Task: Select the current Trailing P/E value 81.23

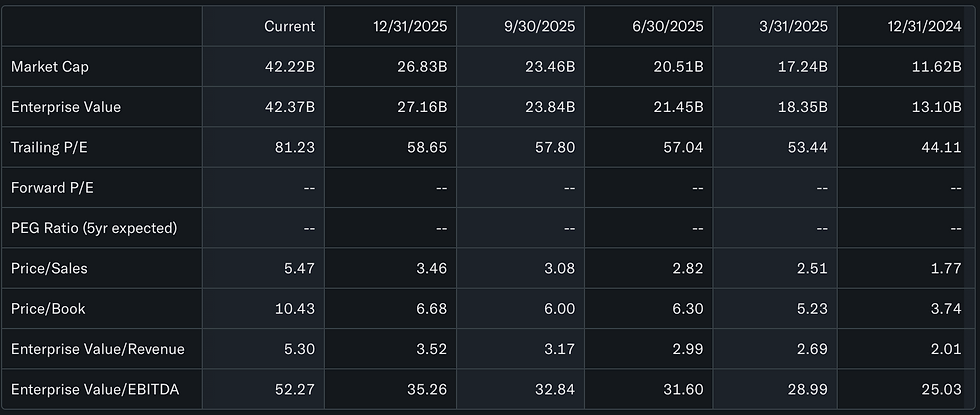Action: click(295, 147)
